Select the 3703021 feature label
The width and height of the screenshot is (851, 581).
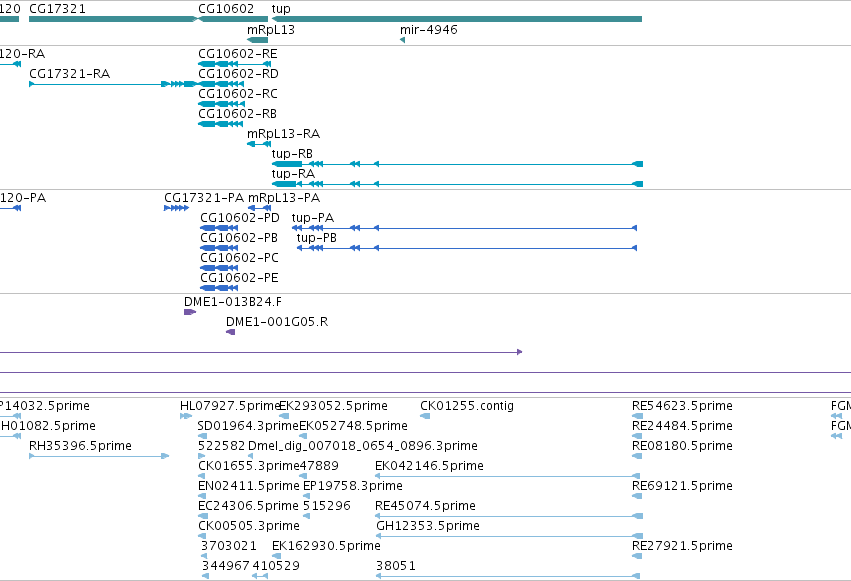228,547
